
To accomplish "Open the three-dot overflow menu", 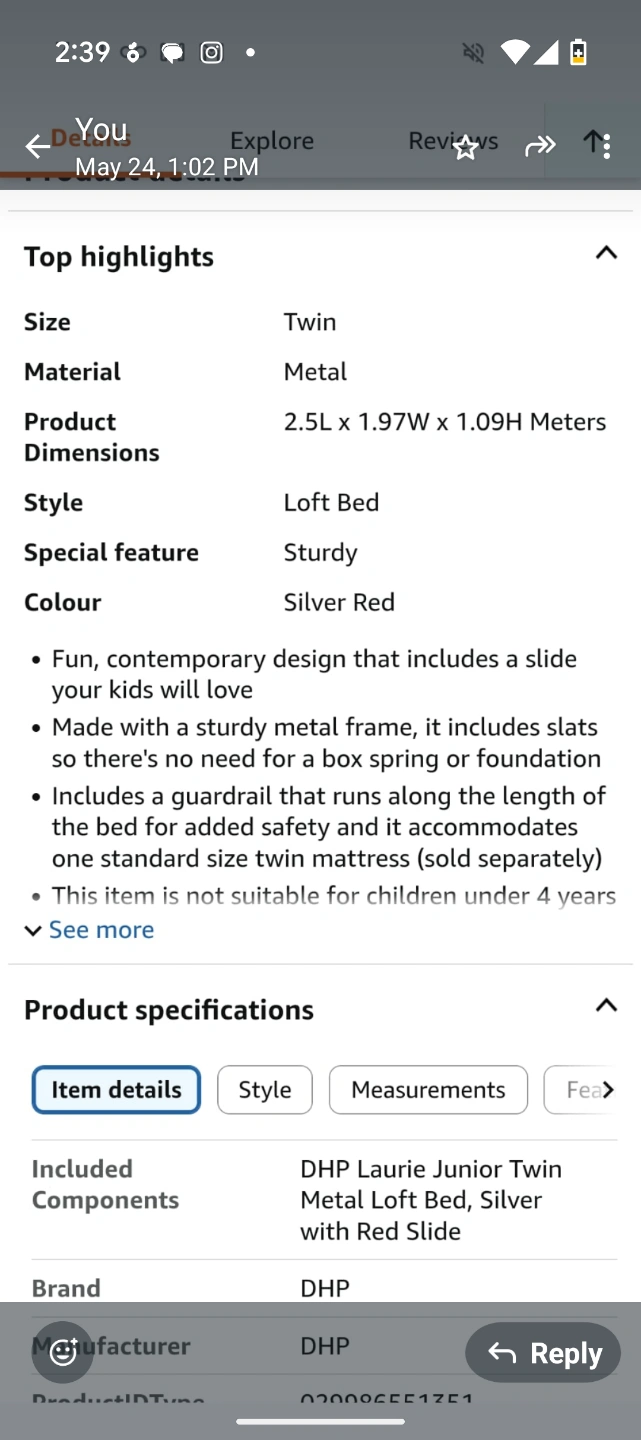I will pyautogui.click(x=606, y=146).
